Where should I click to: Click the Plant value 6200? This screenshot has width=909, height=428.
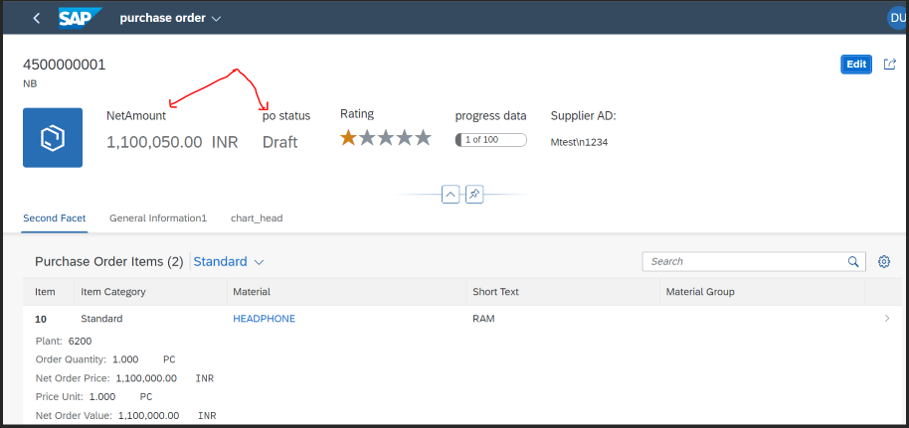coord(80,341)
